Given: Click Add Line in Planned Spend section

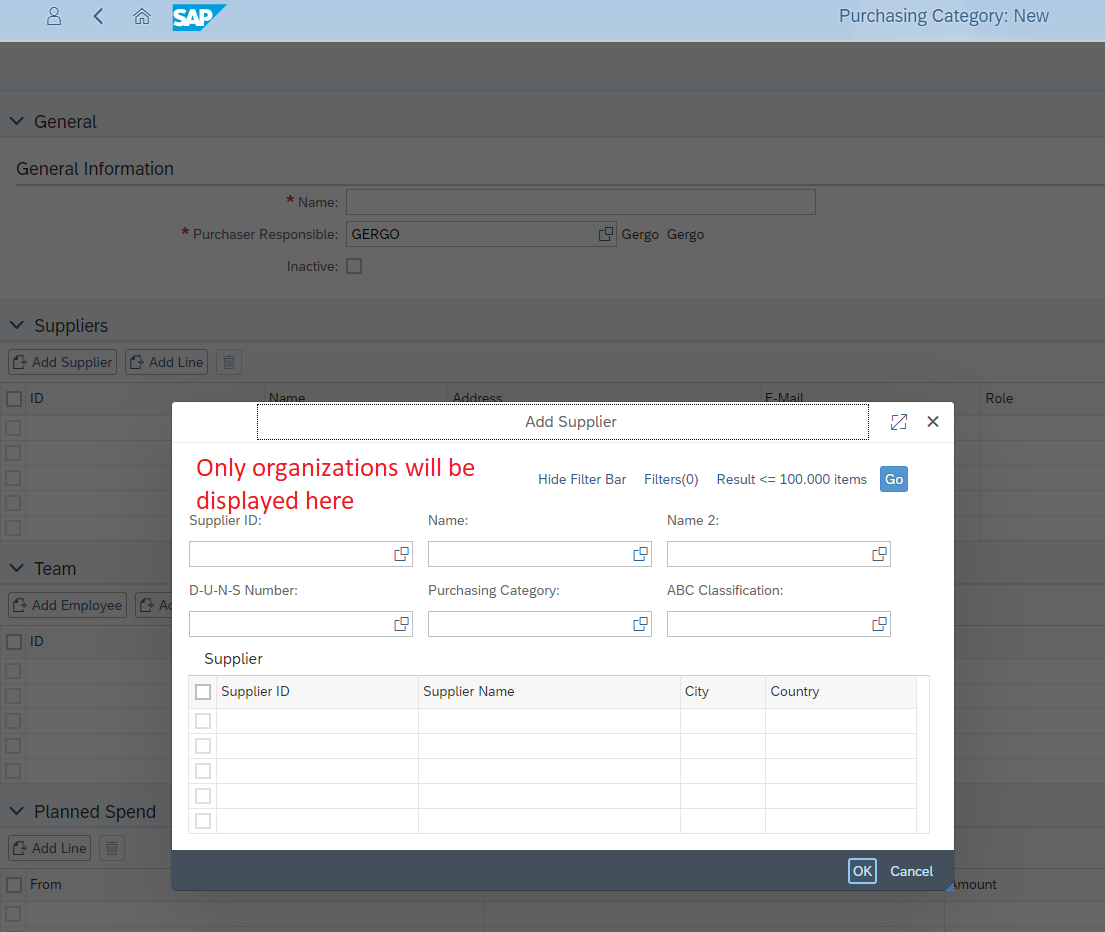Looking at the screenshot, I should (50, 848).
